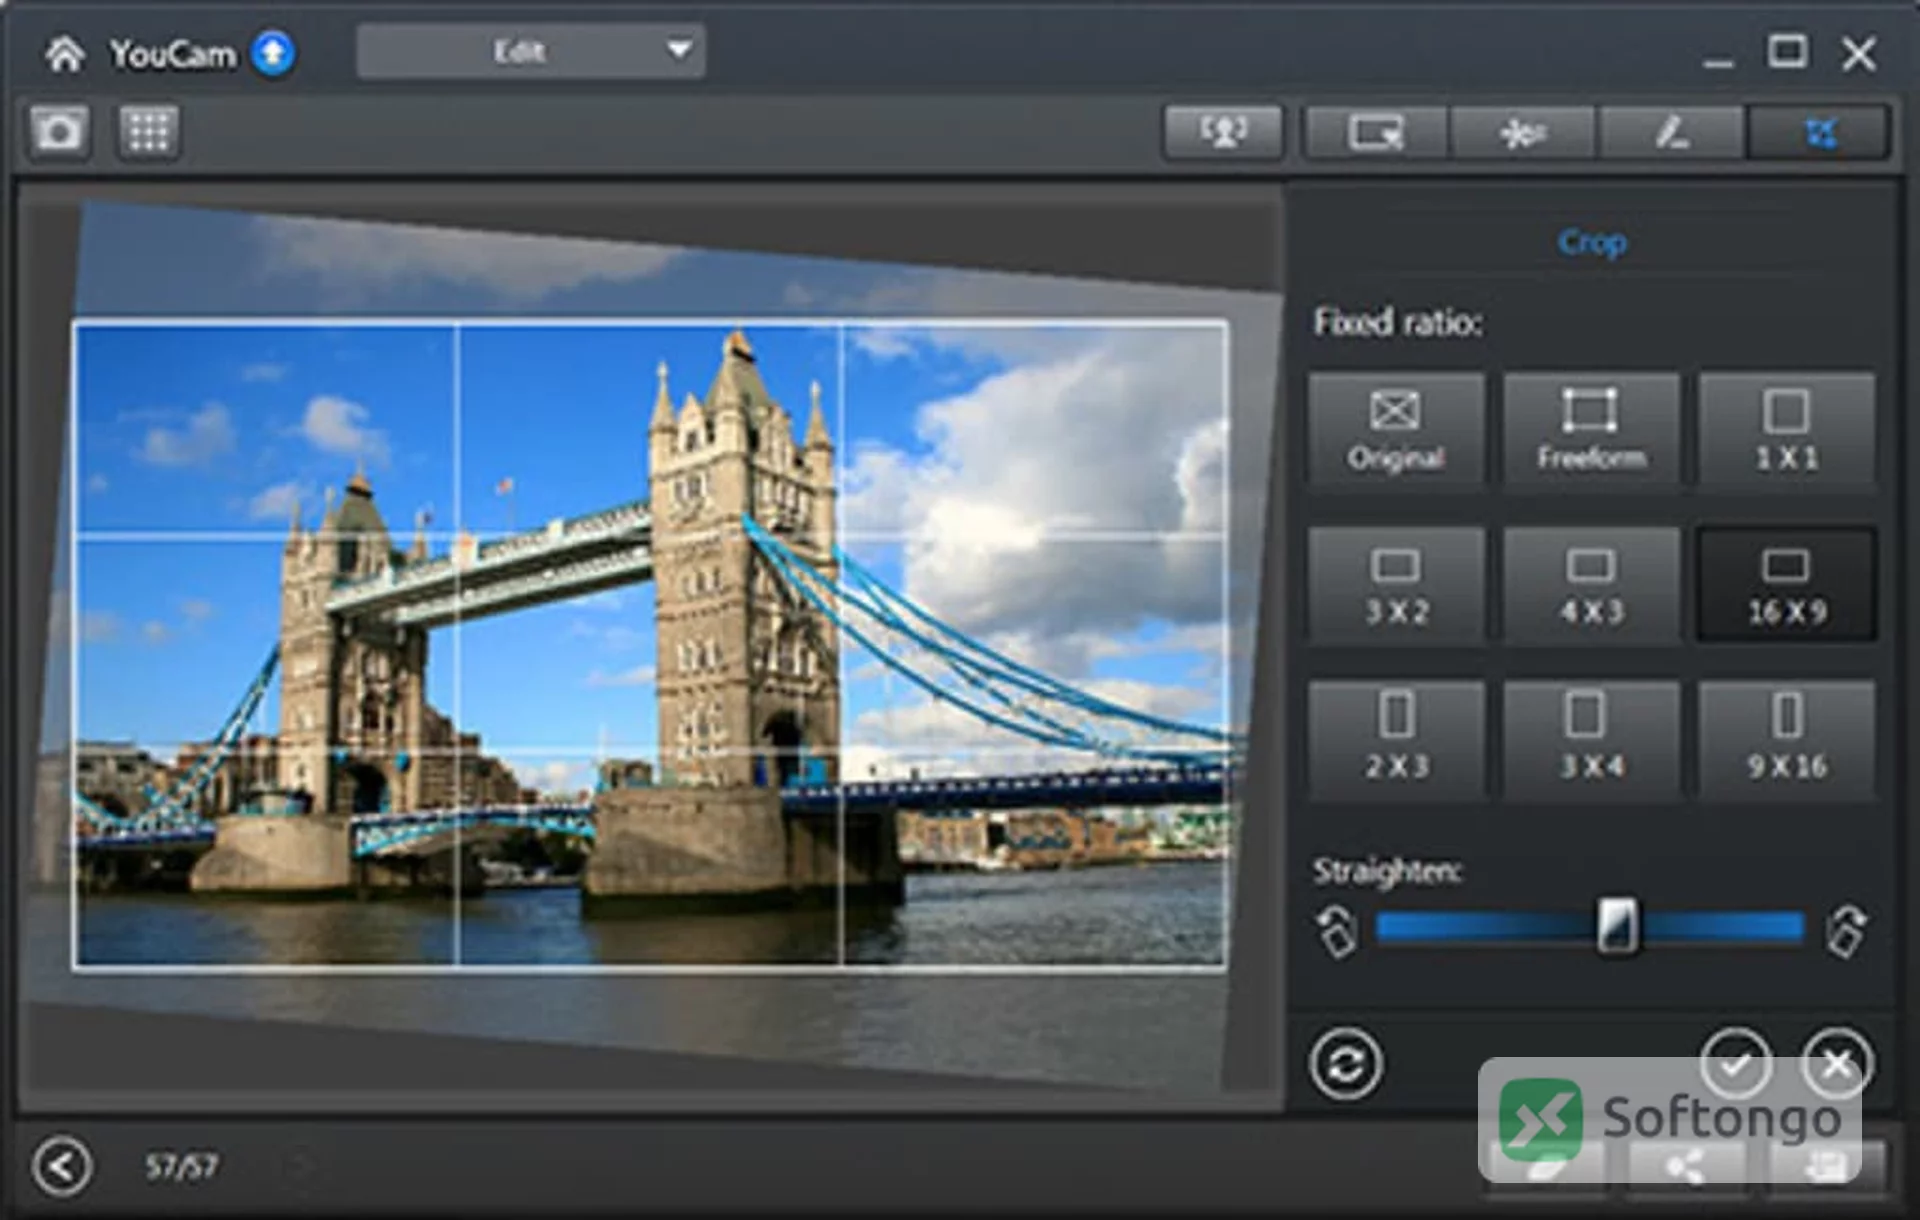
Task: Open the frame overlay tool tab
Action: pyautogui.click(x=1375, y=132)
